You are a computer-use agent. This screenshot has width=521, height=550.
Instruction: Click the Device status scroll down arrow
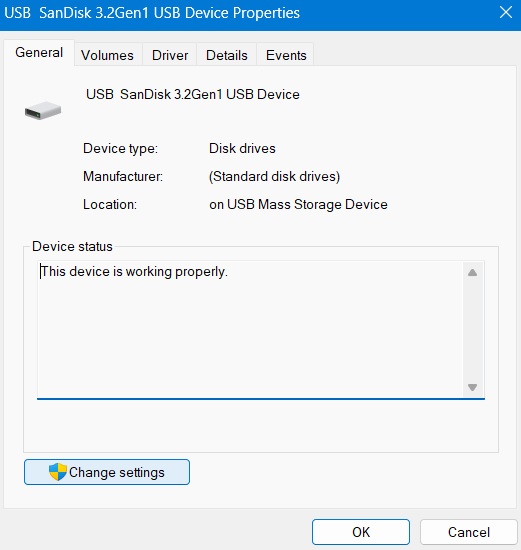point(473,387)
